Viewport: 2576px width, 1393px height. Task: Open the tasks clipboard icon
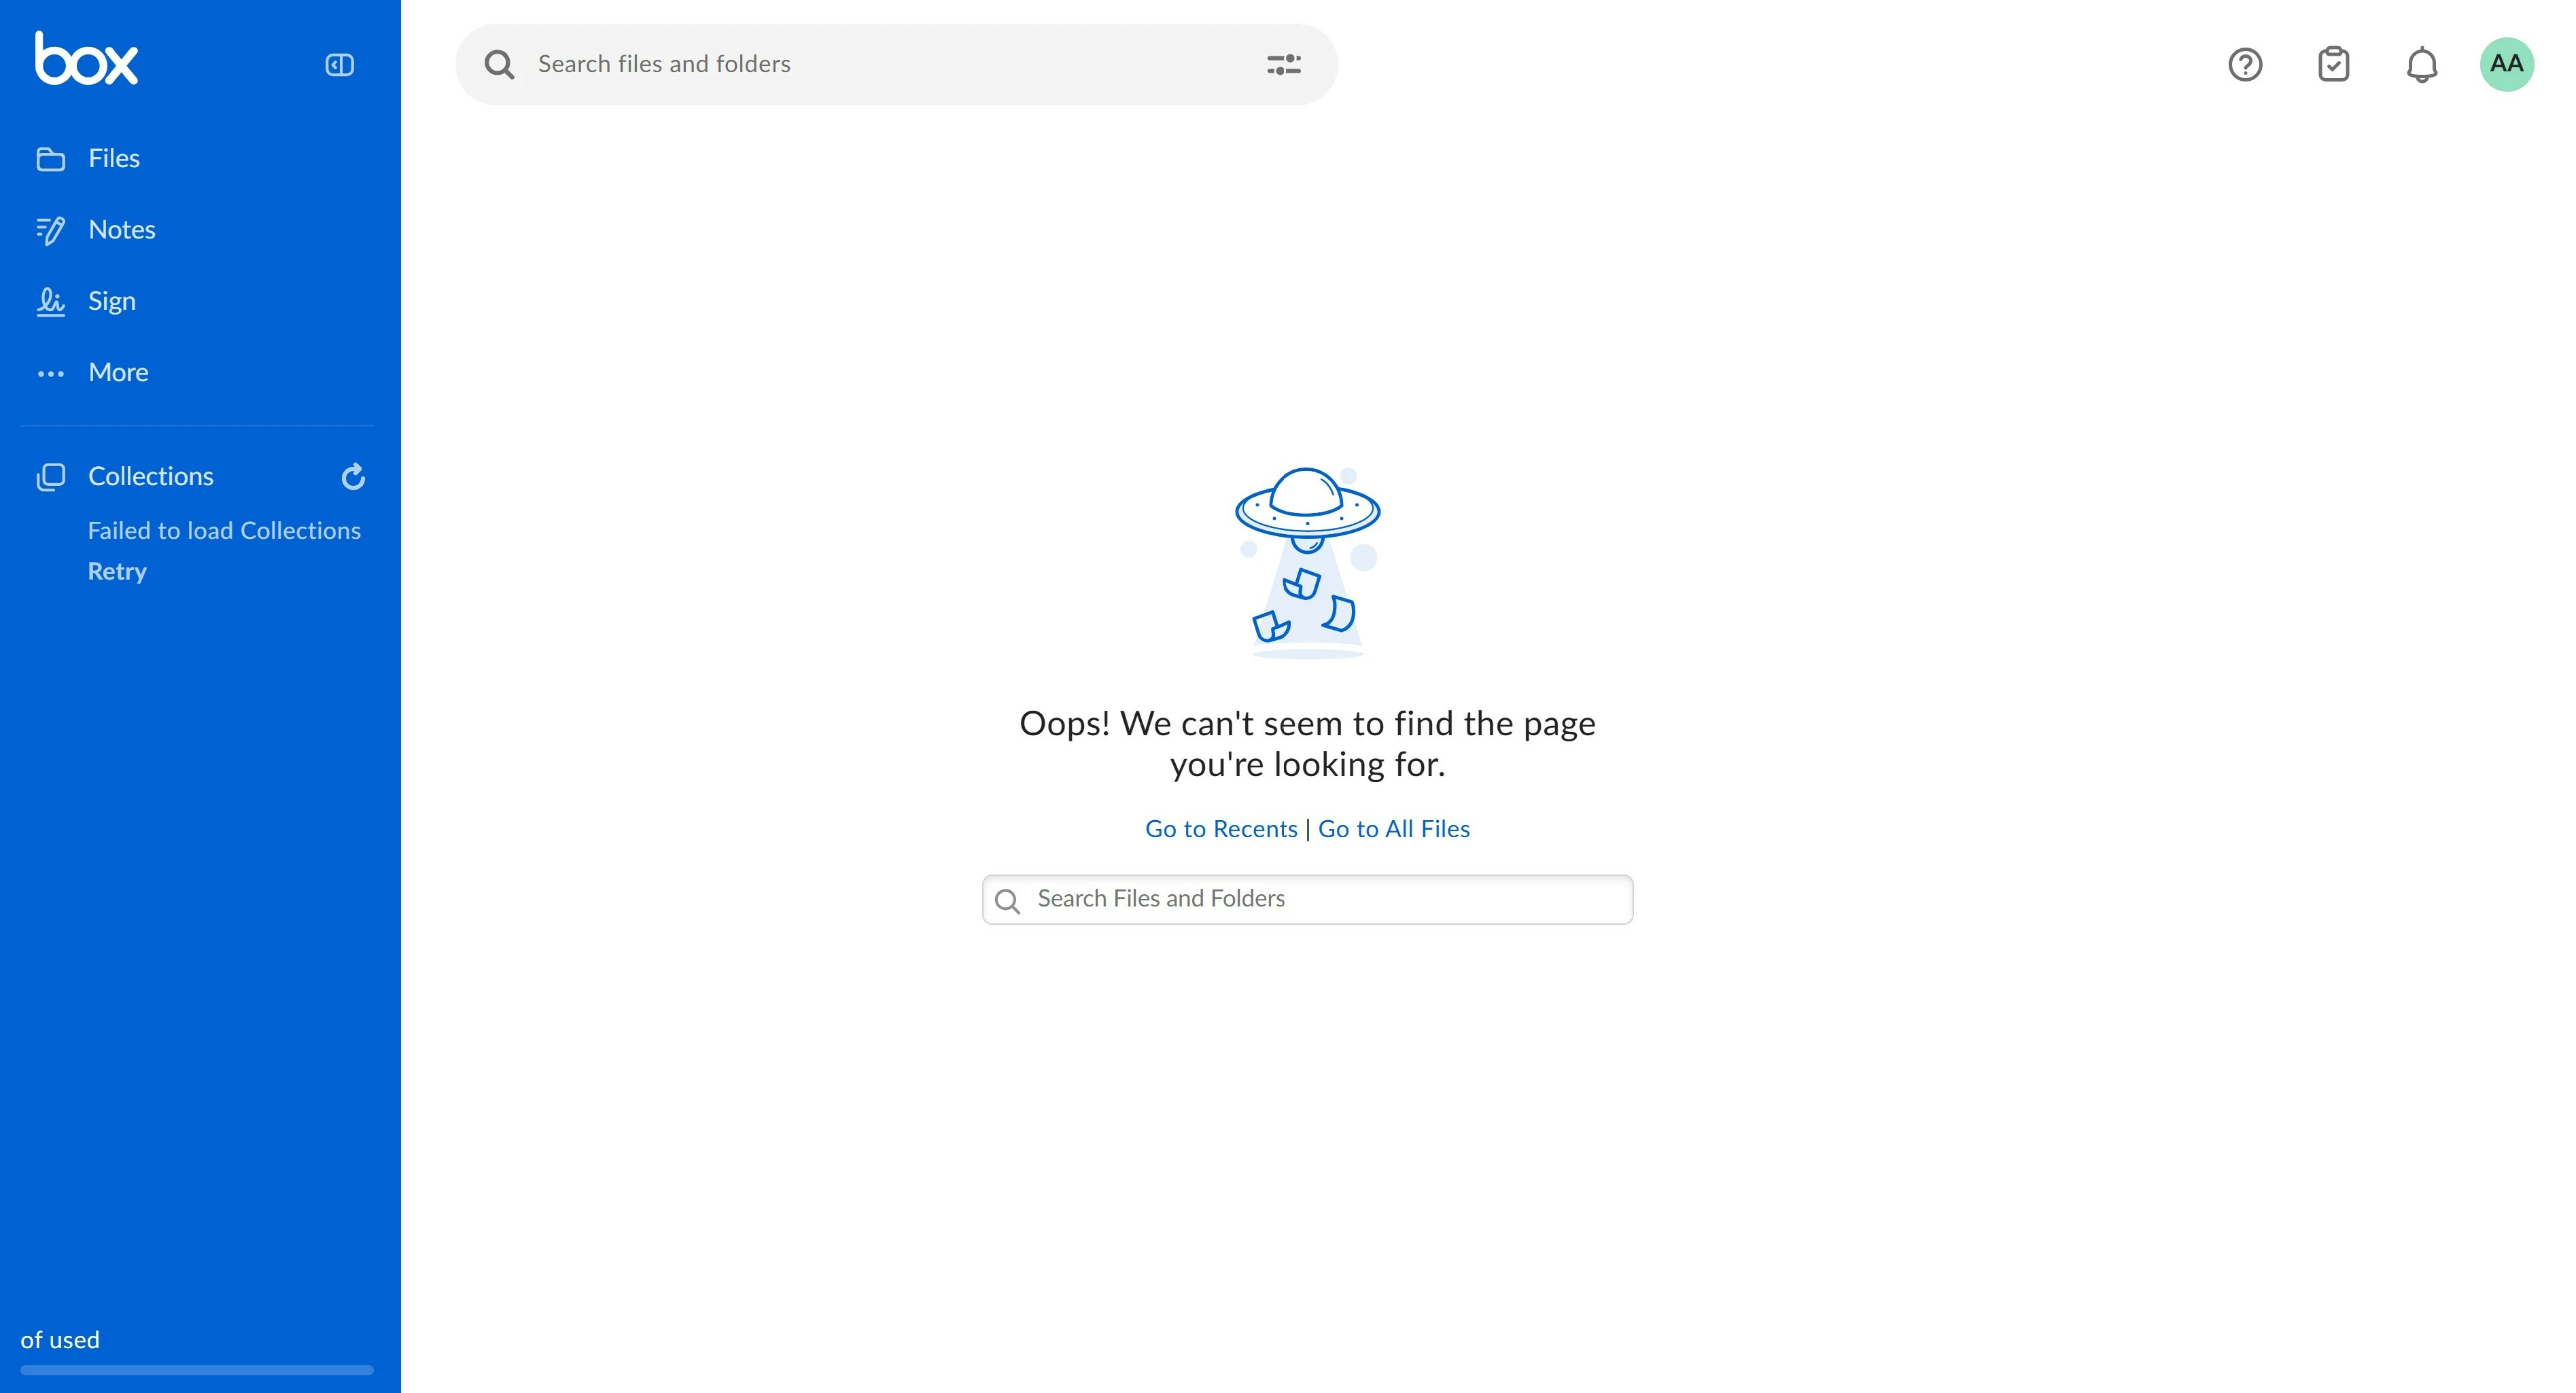2333,65
